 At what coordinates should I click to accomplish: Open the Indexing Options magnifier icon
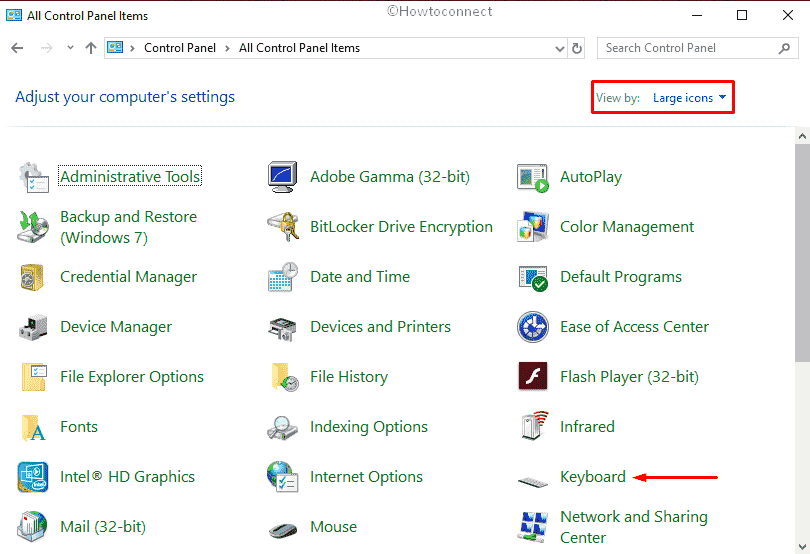[283, 428]
